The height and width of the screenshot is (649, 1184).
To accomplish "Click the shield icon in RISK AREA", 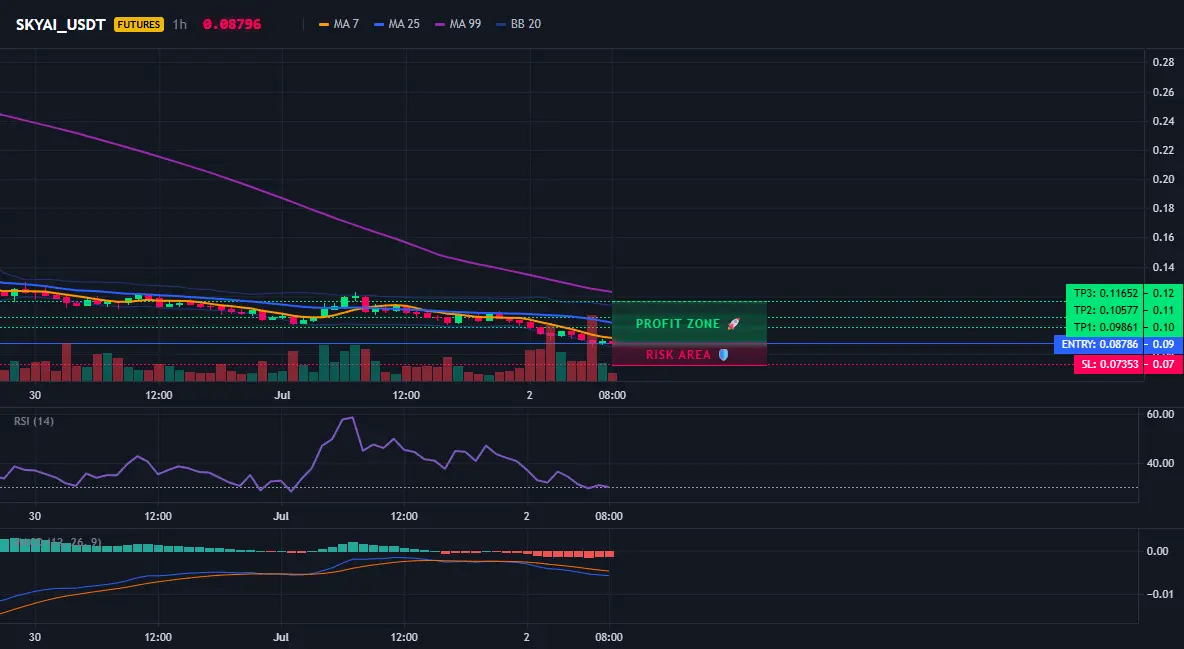I will [x=723, y=354].
